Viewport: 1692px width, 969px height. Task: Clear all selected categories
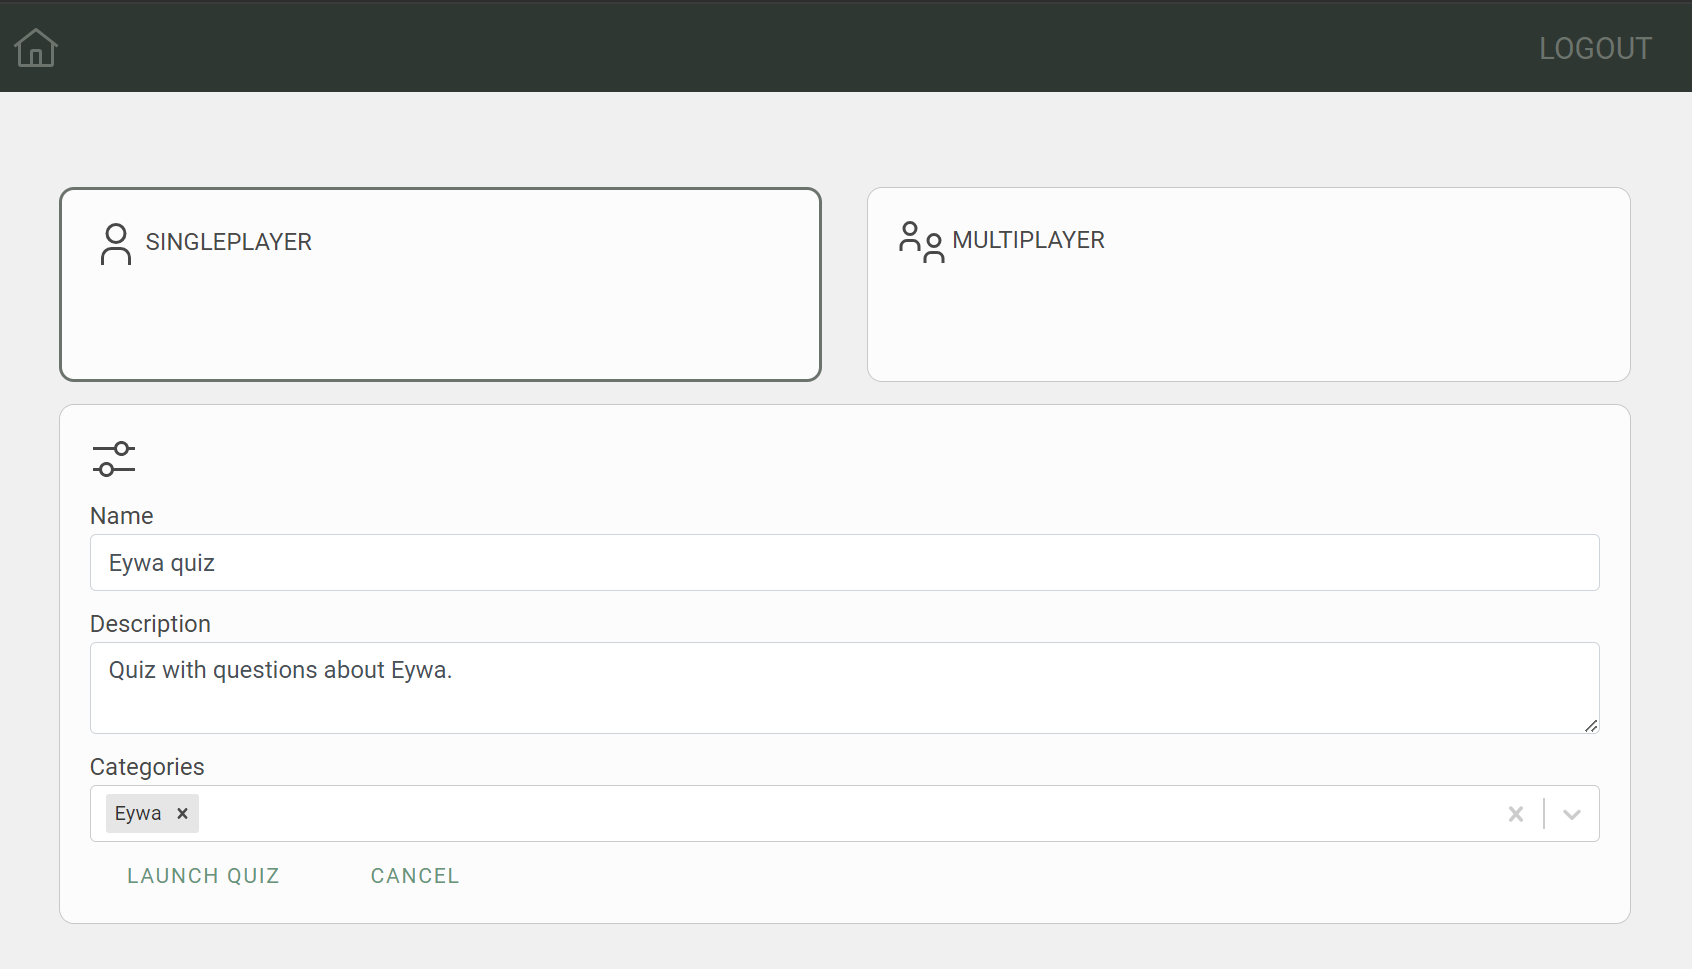(x=1515, y=814)
